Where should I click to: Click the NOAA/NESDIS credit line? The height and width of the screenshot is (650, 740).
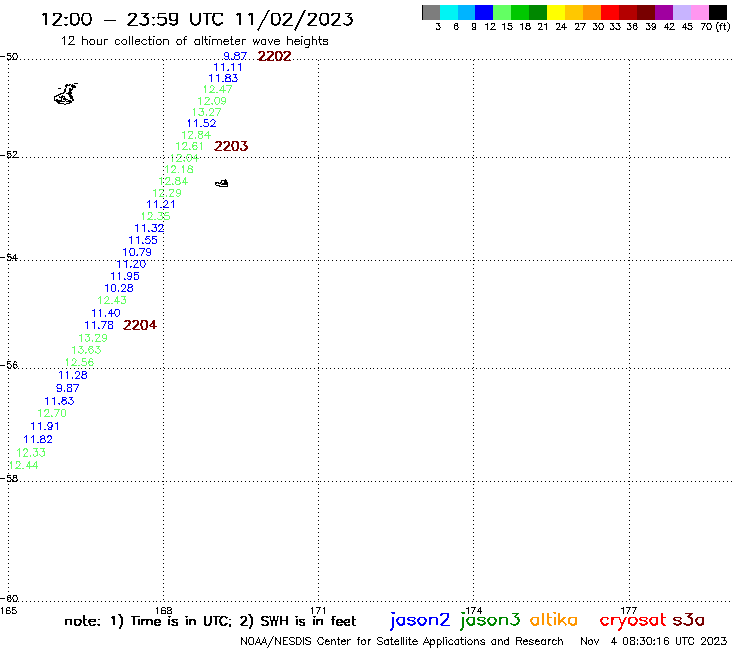tap(402, 641)
